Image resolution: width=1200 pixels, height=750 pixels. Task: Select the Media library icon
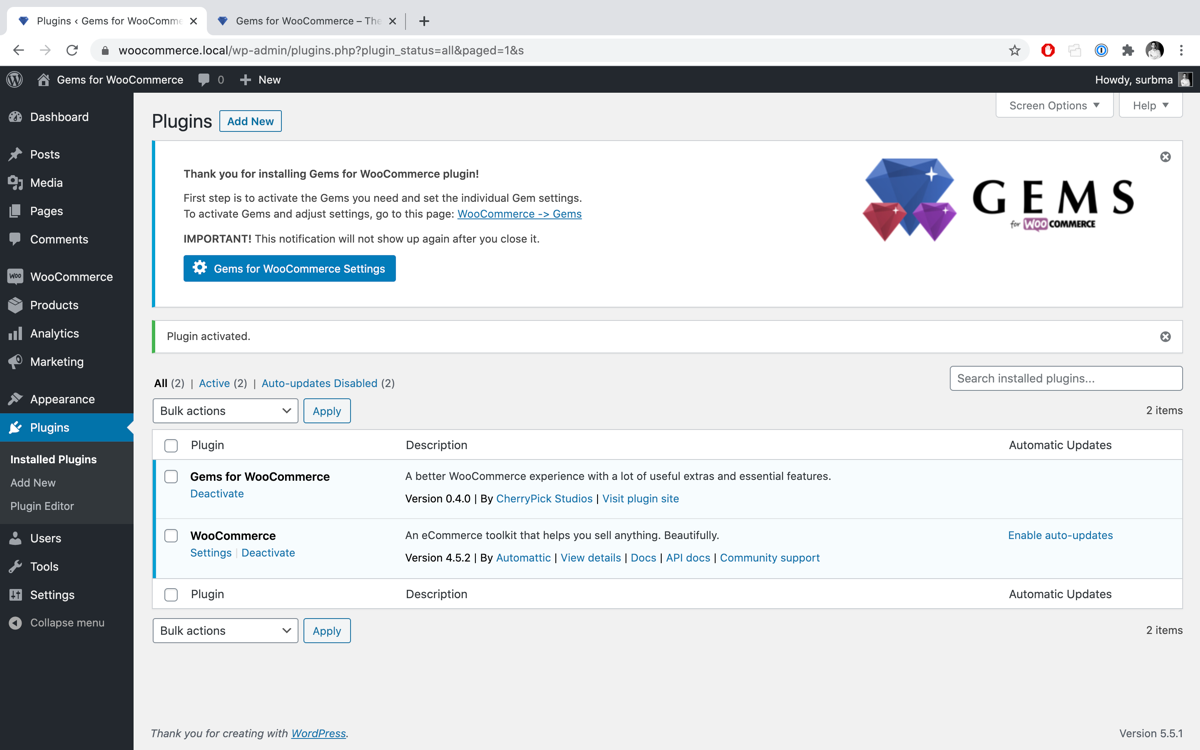[18, 182]
